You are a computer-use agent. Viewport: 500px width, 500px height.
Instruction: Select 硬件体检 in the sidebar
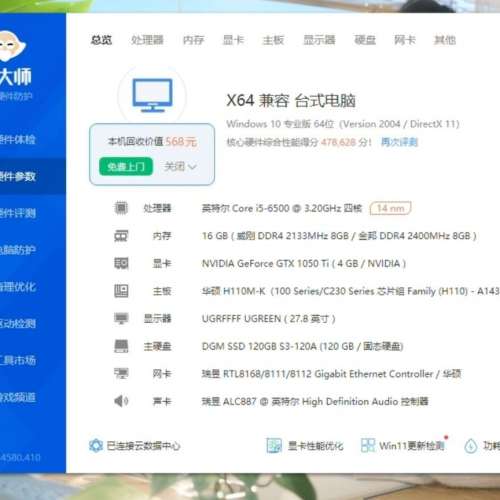tap(18, 139)
